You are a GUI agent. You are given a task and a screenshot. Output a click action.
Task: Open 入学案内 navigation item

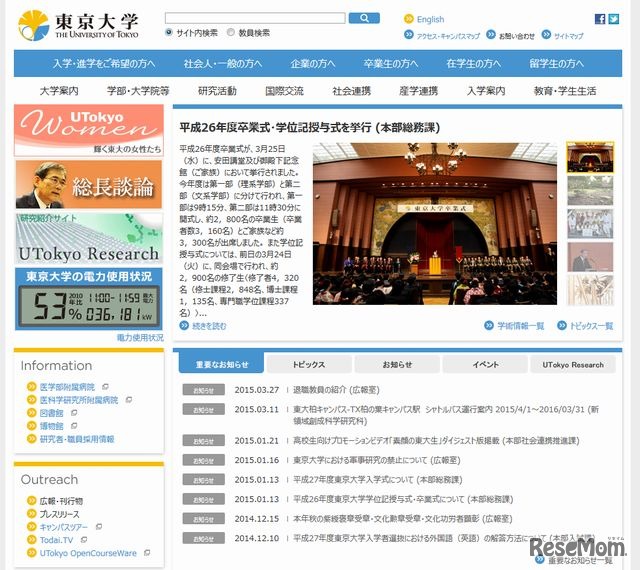point(486,91)
